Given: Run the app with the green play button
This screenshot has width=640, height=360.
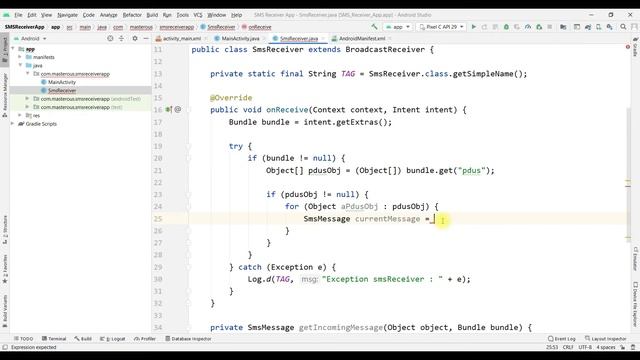Looking at the screenshot, I should pyautogui.click(x=473, y=27).
